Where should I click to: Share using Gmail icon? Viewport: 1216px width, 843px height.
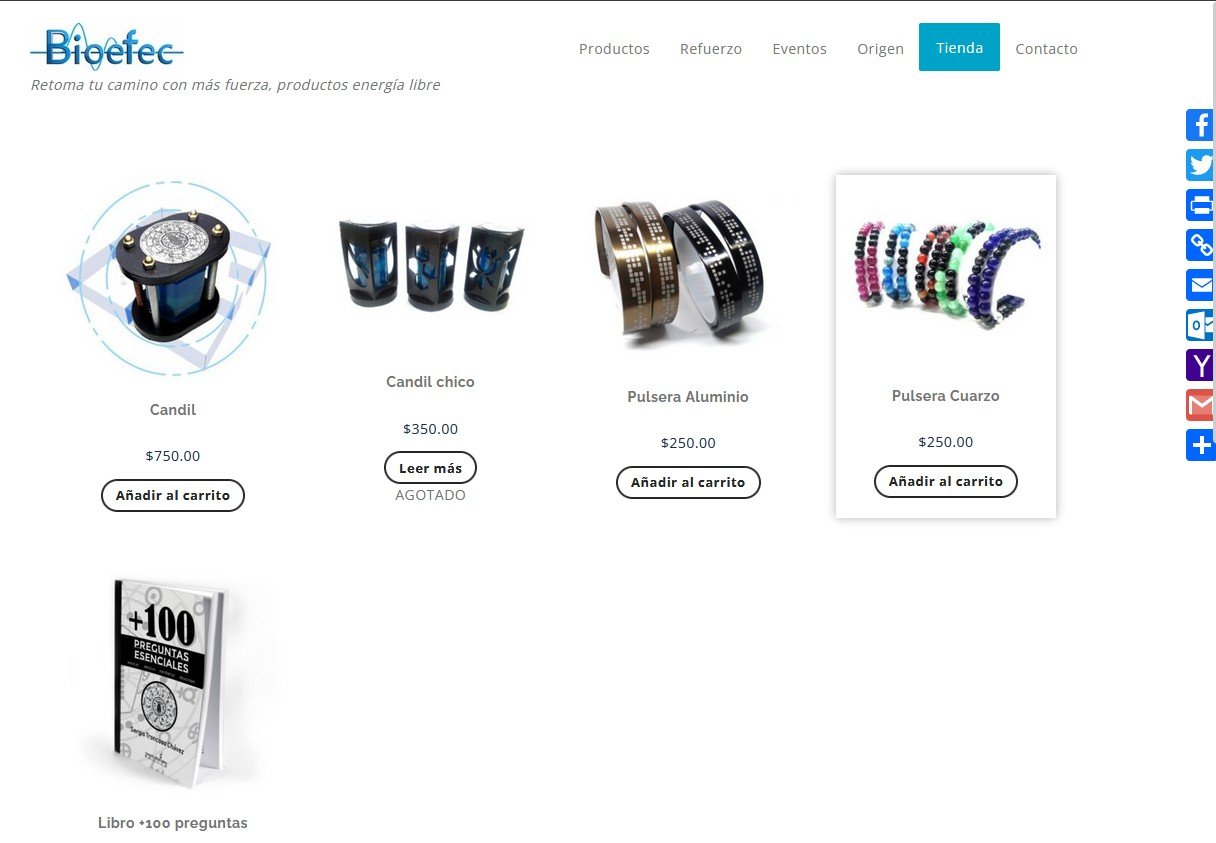coord(1201,405)
